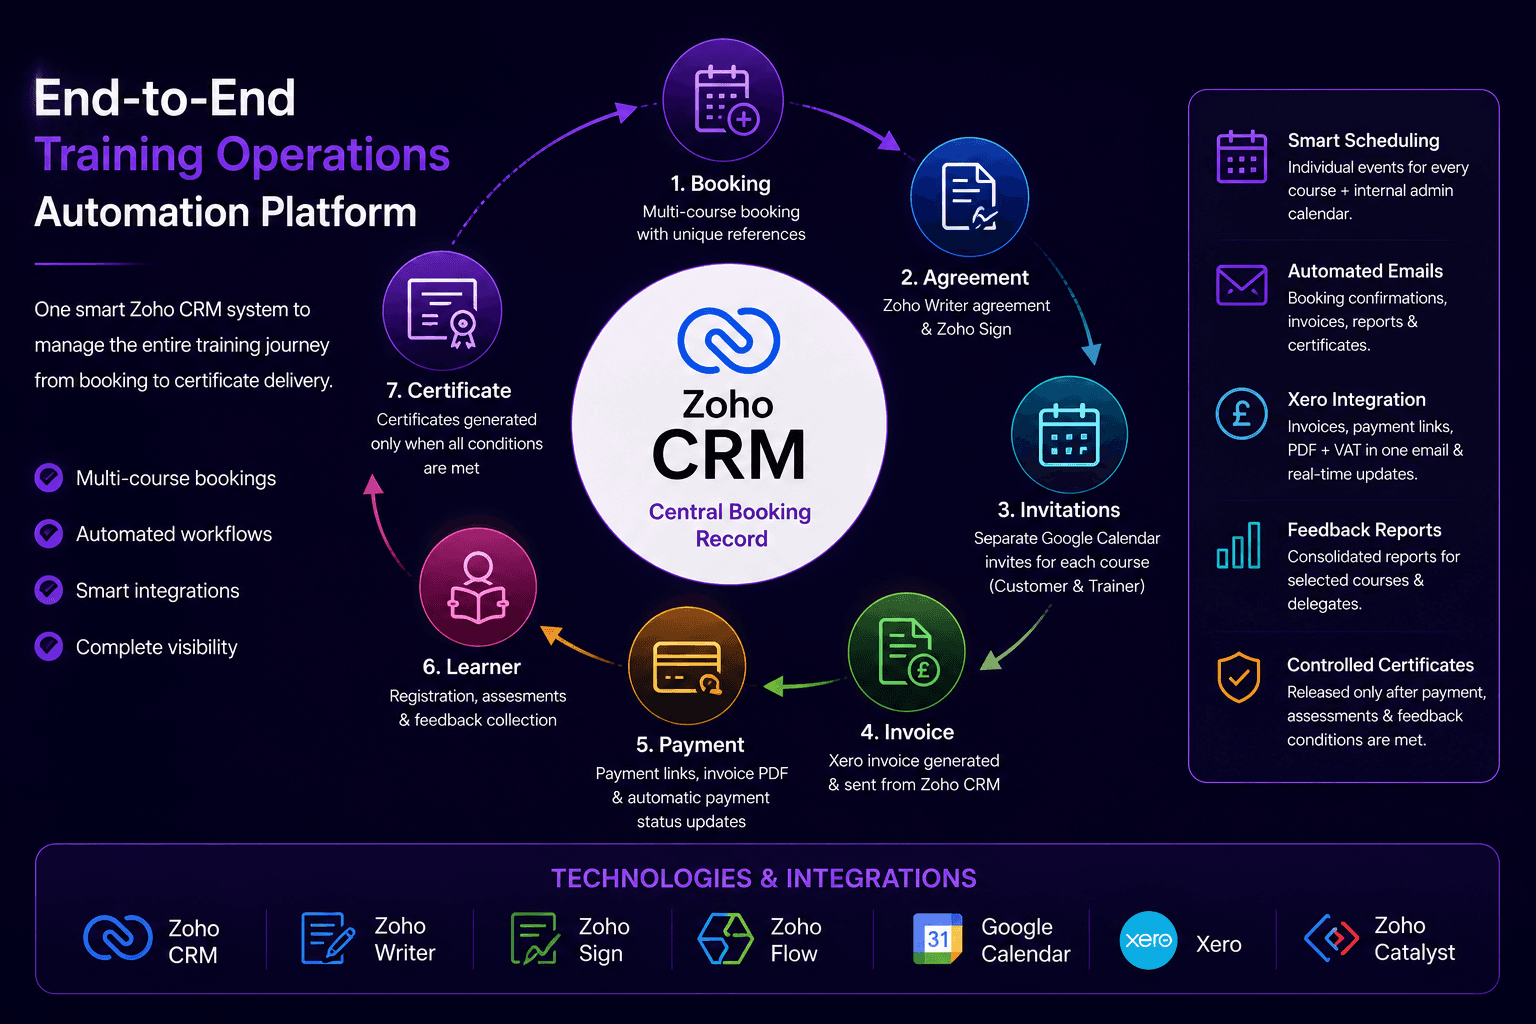Click the 'Xero Integration' title
Image resolution: width=1536 pixels, height=1024 pixels.
[1356, 400]
